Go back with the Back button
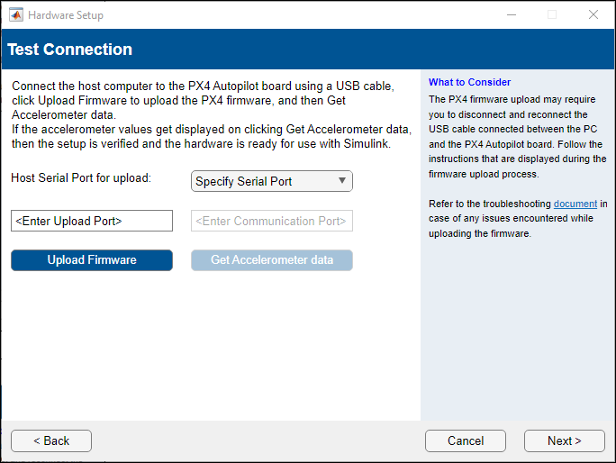This screenshot has height=463, width=616. click(x=51, y=441)
